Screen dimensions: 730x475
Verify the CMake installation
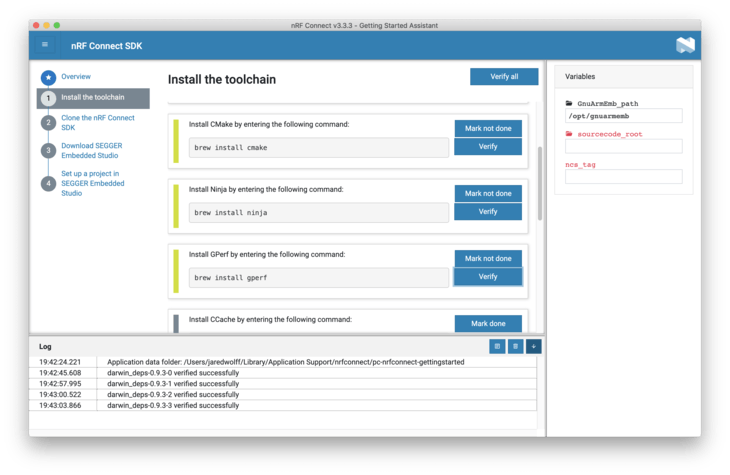tap(488, 146)
